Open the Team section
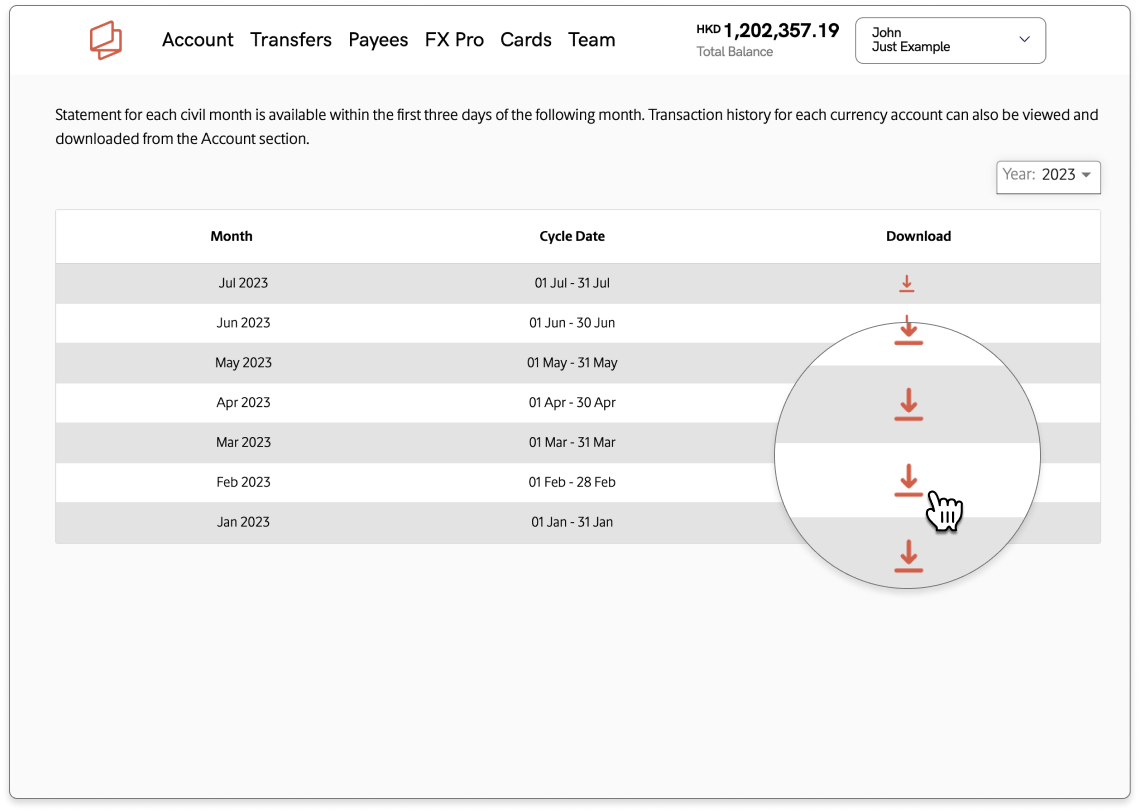This screenshot has width=1139, height=812. 591,40
